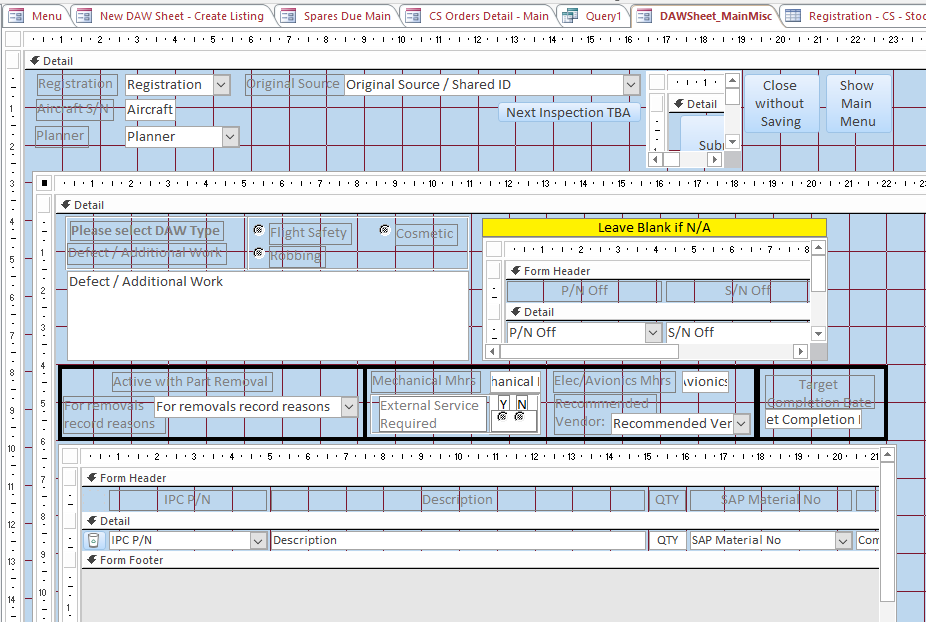Switch to the Query1 tab
Screen dimensions: 926x622
(594, 16)
